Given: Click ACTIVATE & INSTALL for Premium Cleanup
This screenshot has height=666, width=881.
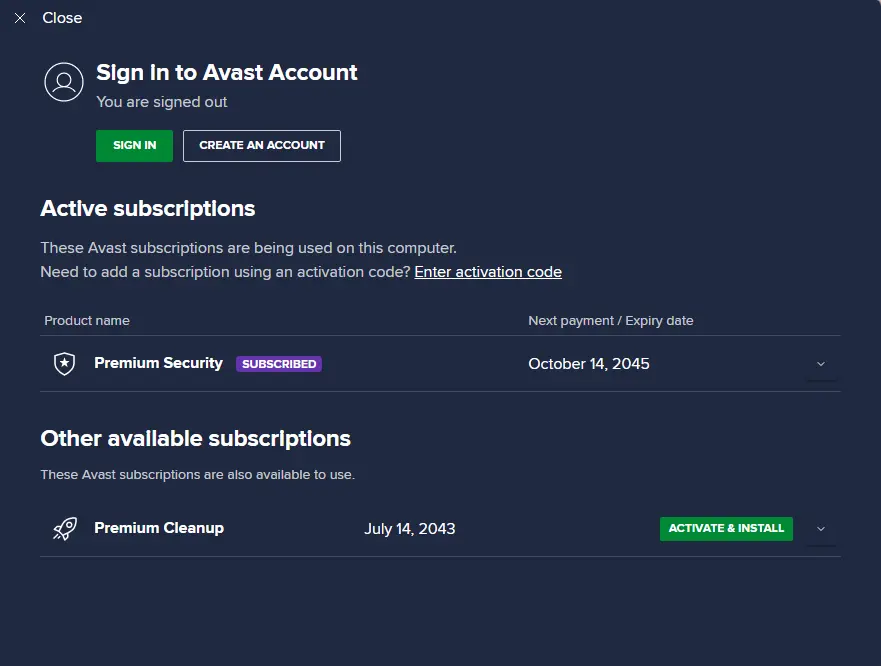Looking at the screenshot, I should pyautogui.click(x=726, y=529).
